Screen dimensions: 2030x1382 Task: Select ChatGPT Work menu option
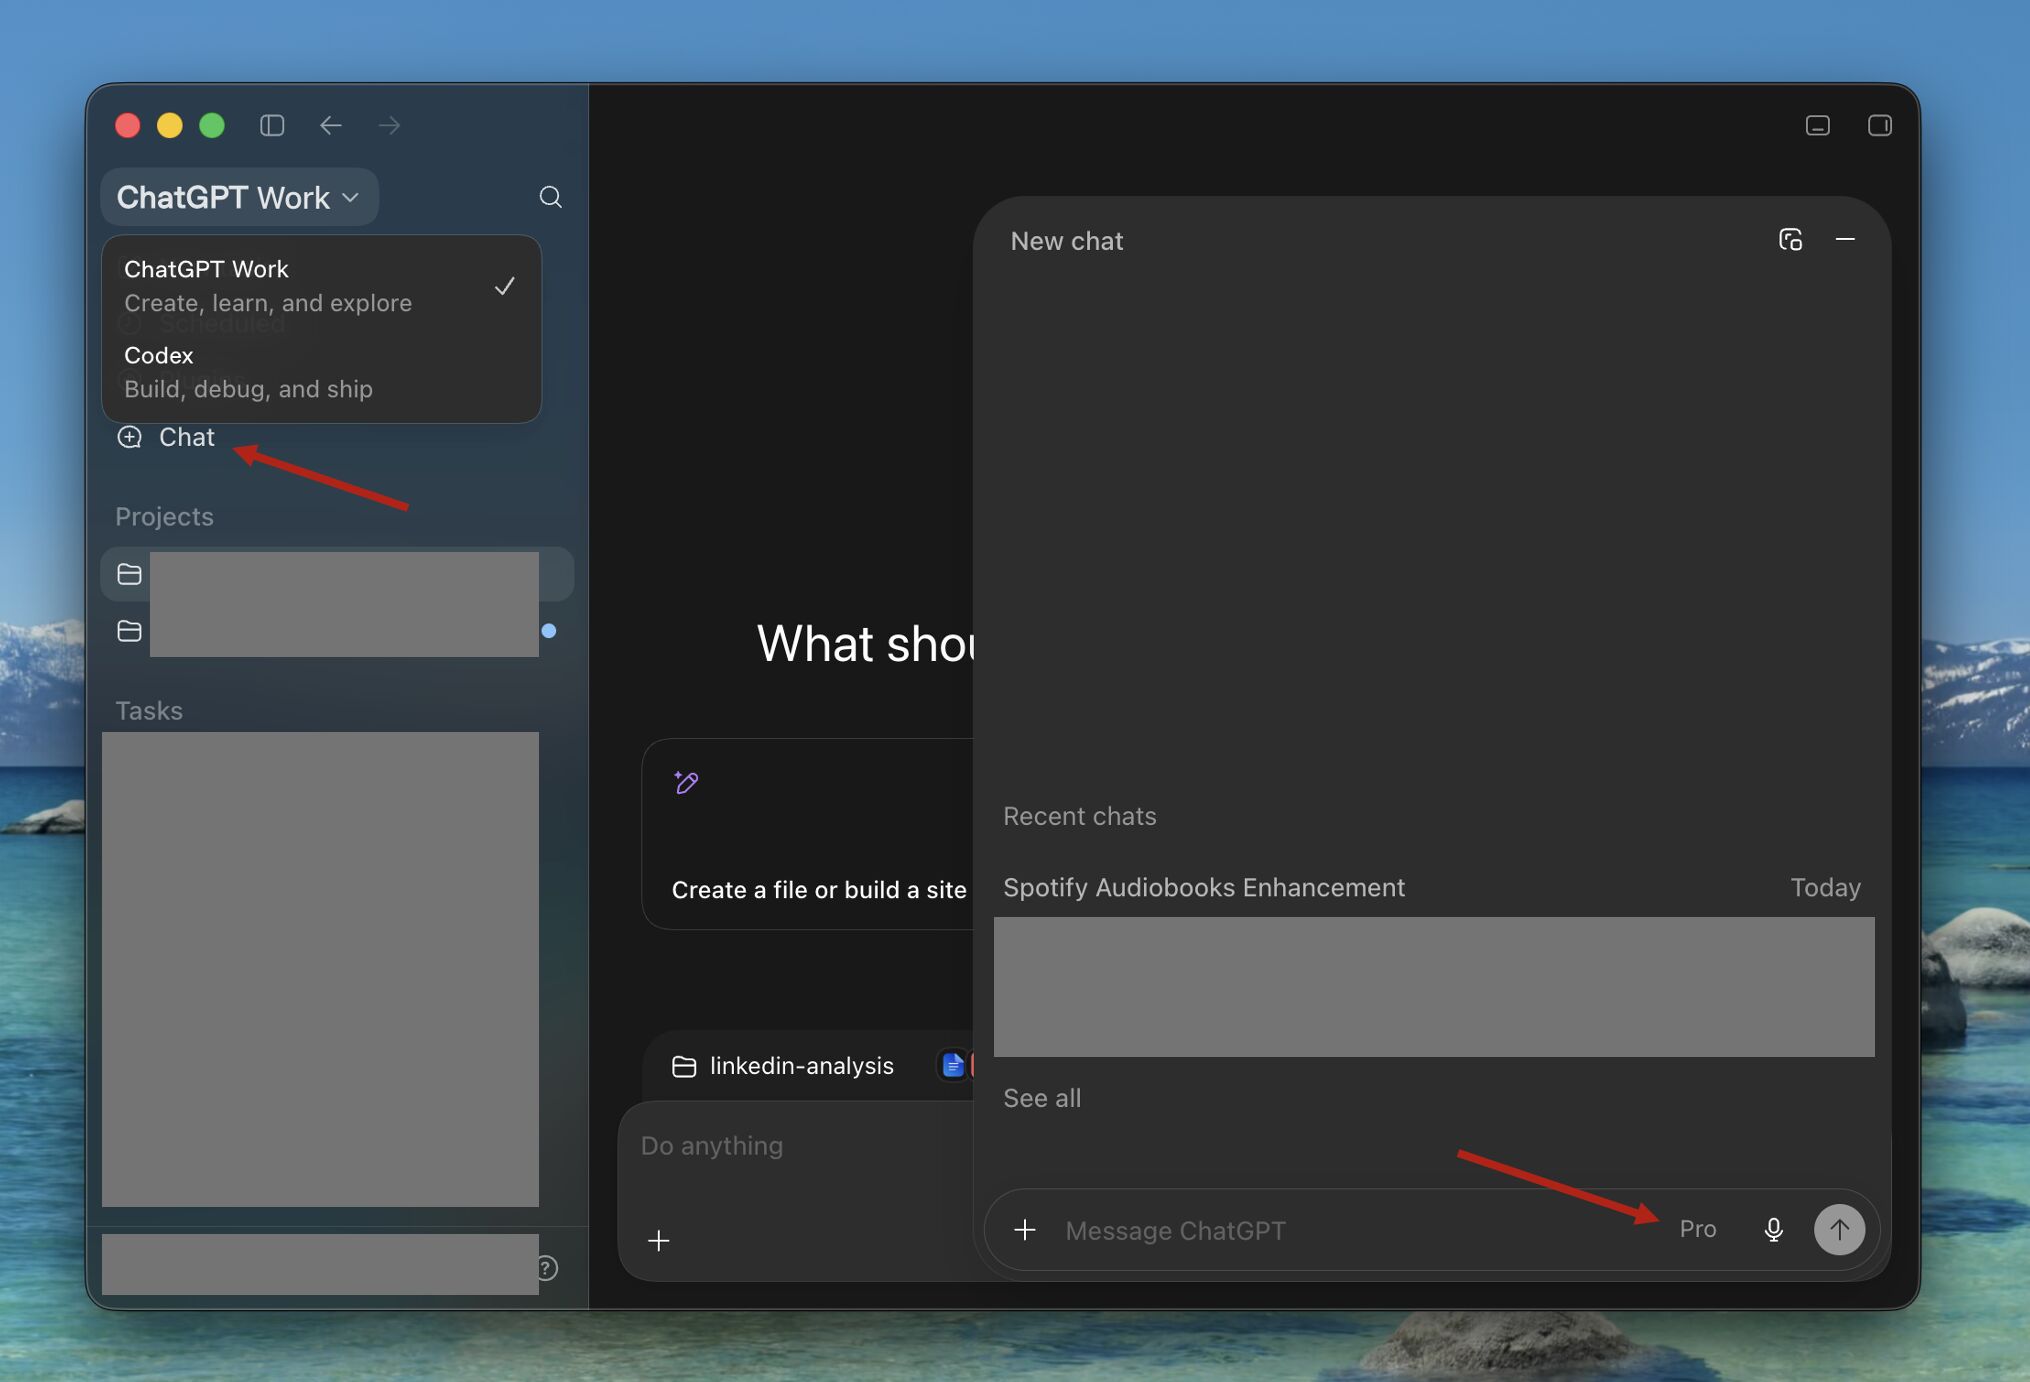coord(320,286)
